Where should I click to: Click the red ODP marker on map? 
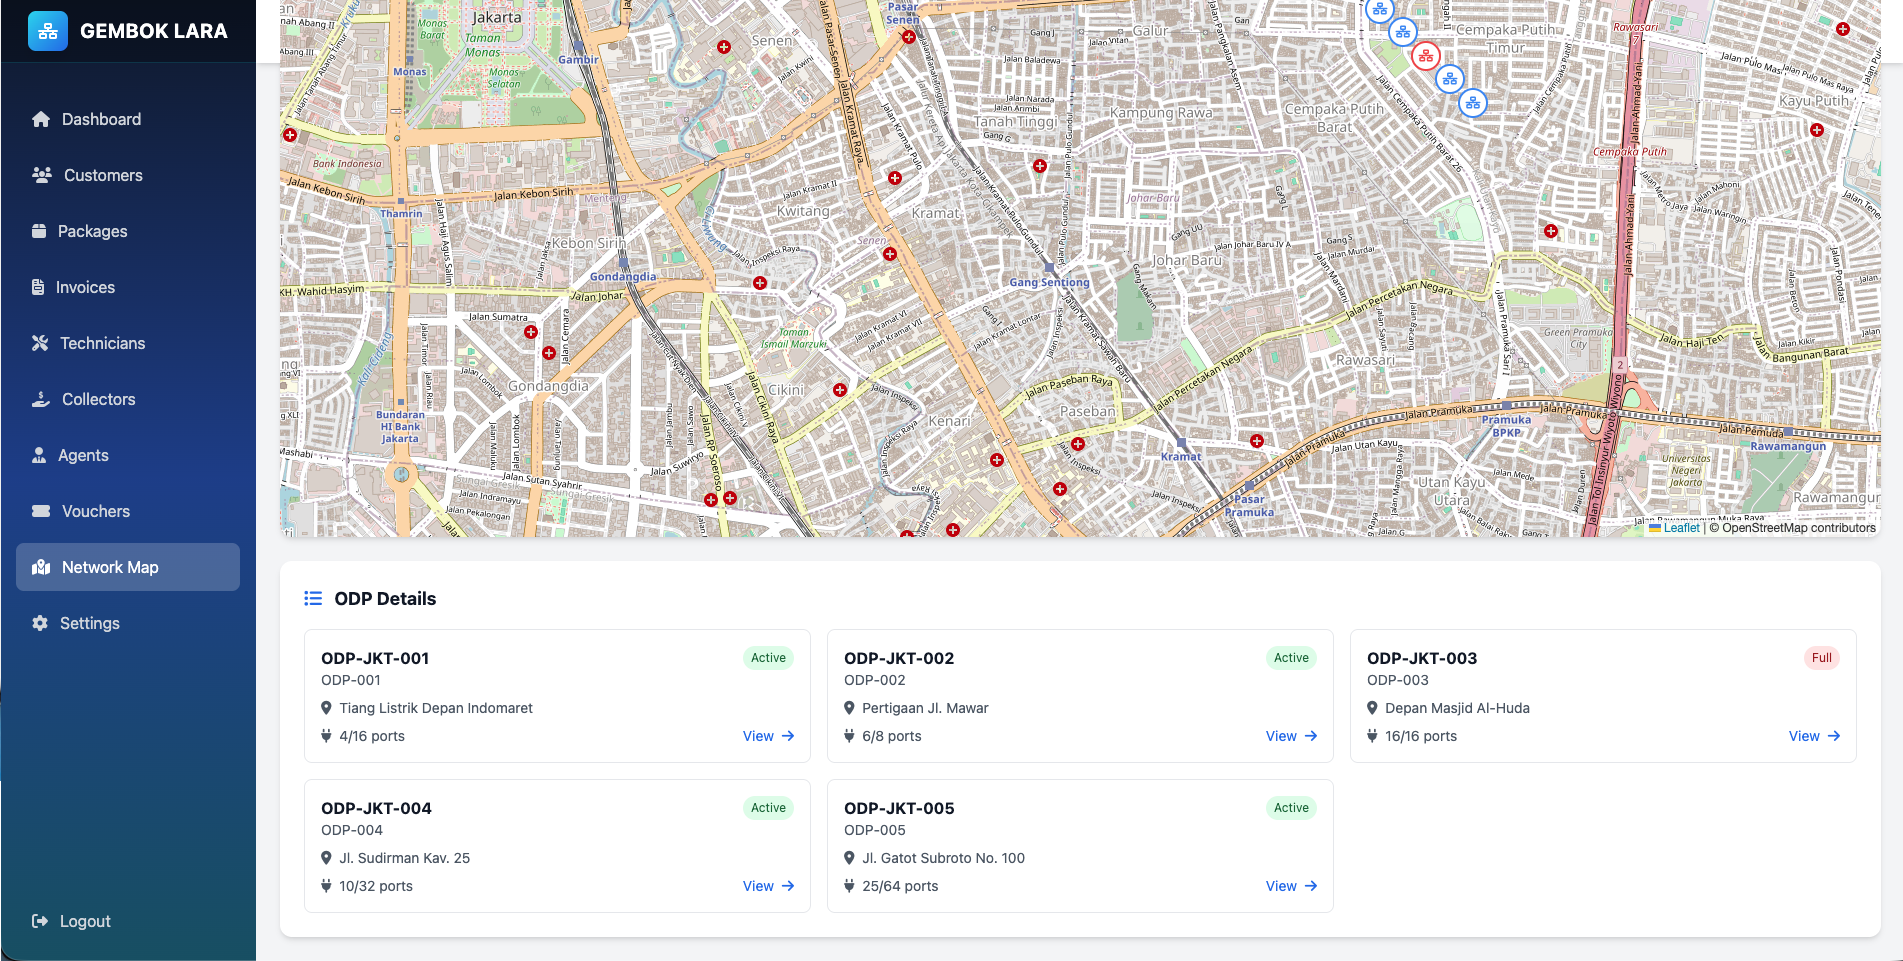point(1426,56)
